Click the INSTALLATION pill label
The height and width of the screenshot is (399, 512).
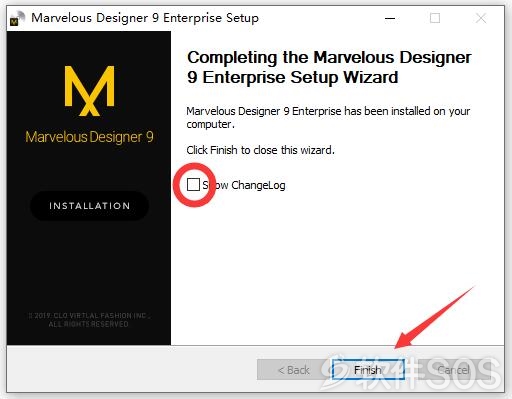(x=89, y=206)
